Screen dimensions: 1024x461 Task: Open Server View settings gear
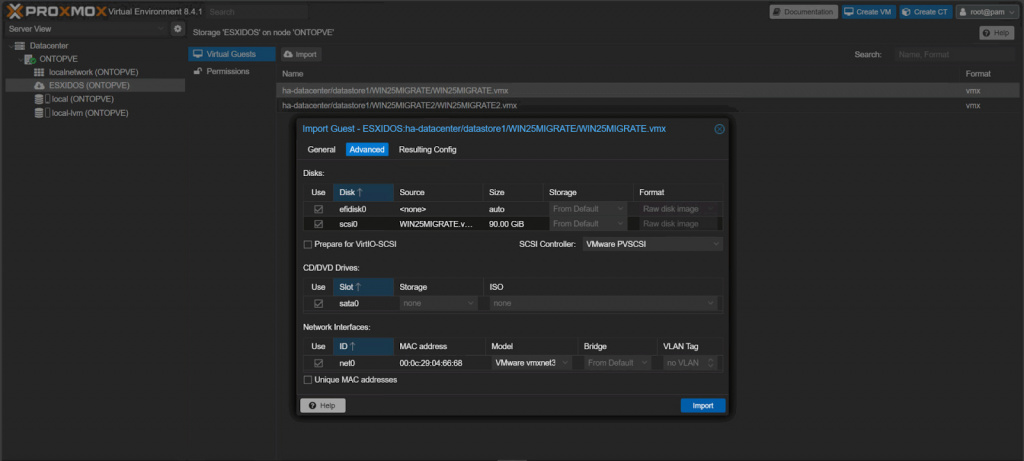tap(178, 29)
